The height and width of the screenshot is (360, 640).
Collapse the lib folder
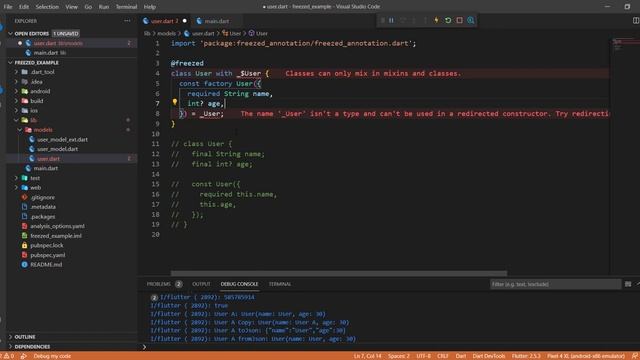tap(33, 120)
